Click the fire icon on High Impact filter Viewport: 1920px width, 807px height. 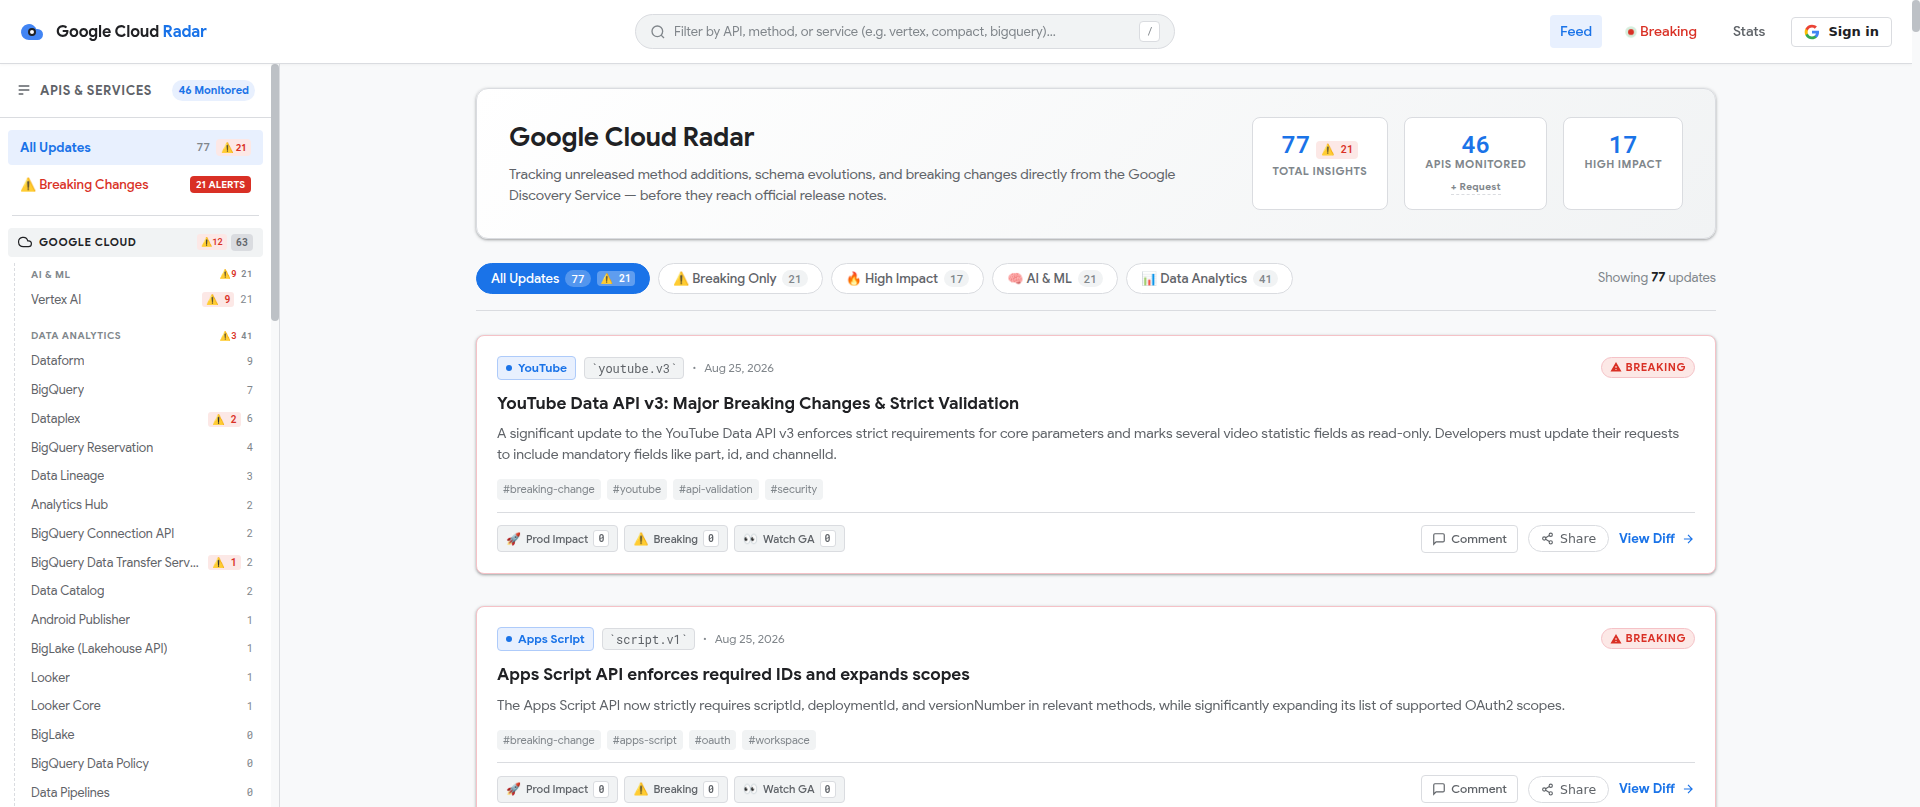click(853, 279)
